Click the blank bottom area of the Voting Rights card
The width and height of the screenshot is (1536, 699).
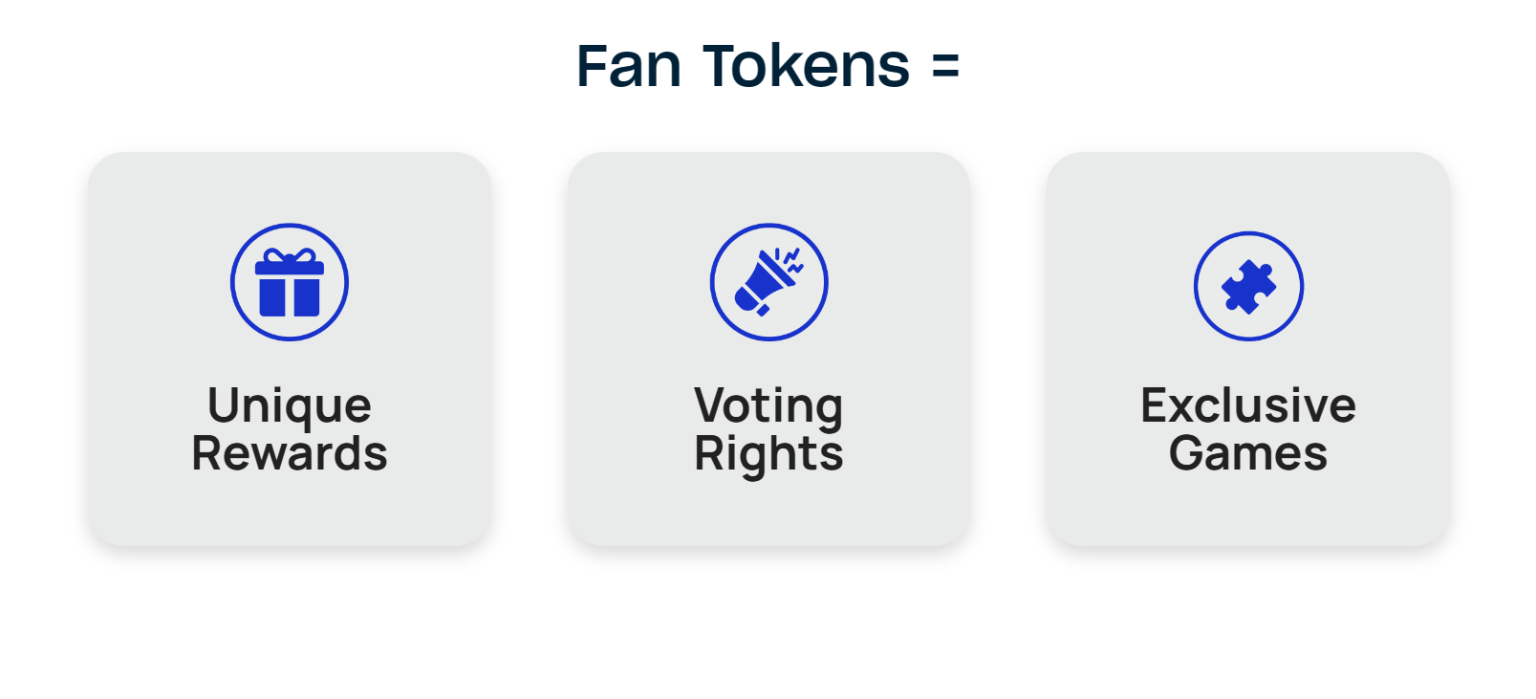click(769, 512)
